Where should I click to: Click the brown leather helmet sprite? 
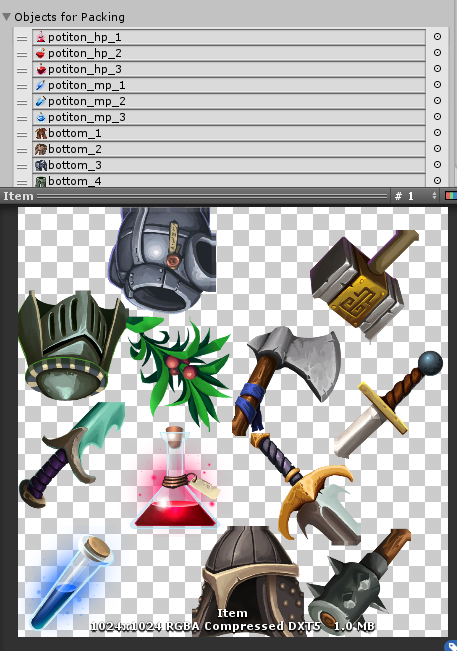point(250,581)
